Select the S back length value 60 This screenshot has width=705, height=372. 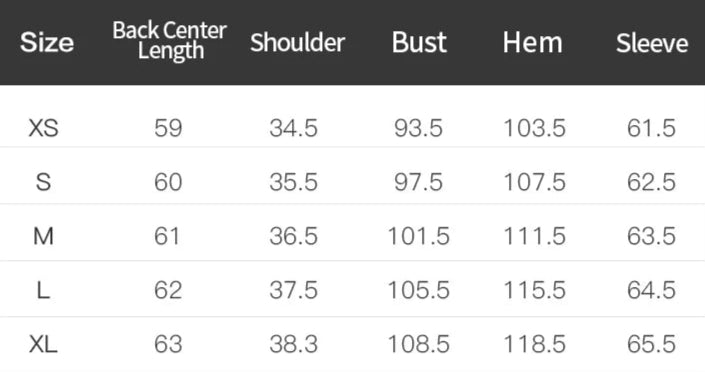click(x=168, y=182)
